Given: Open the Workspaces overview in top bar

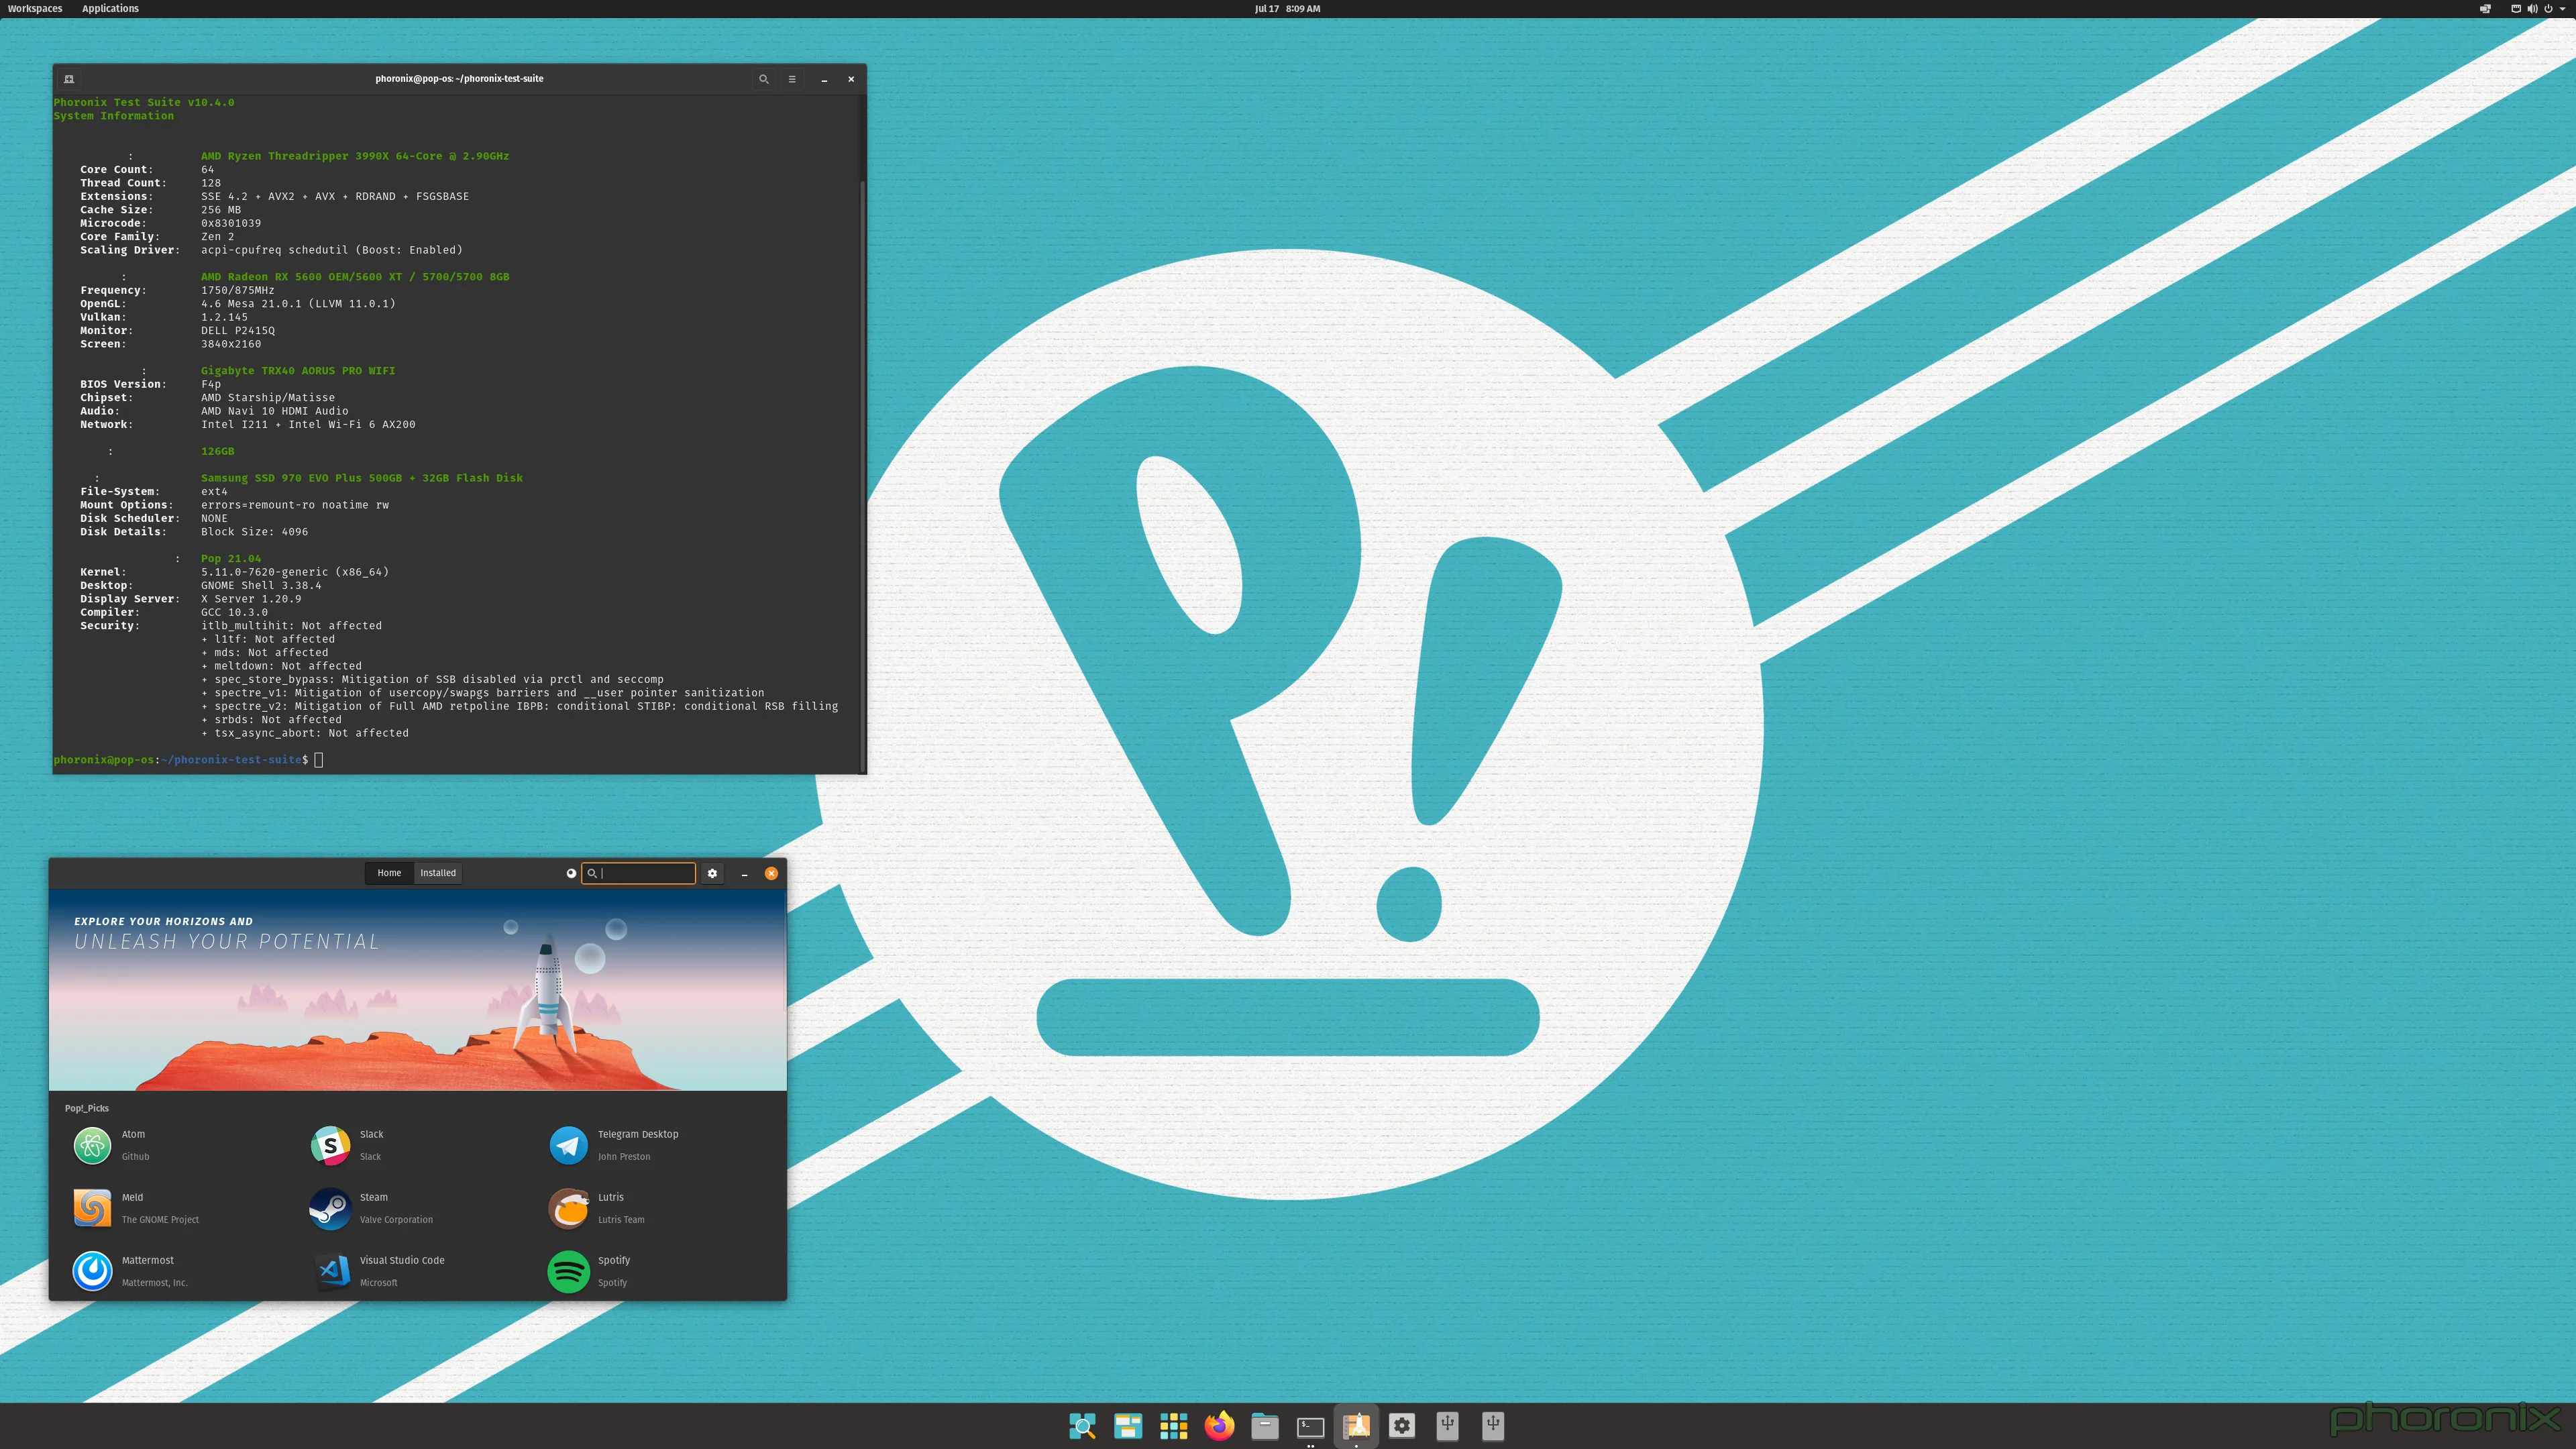Looking at the screenshot, I should (35, 8).
